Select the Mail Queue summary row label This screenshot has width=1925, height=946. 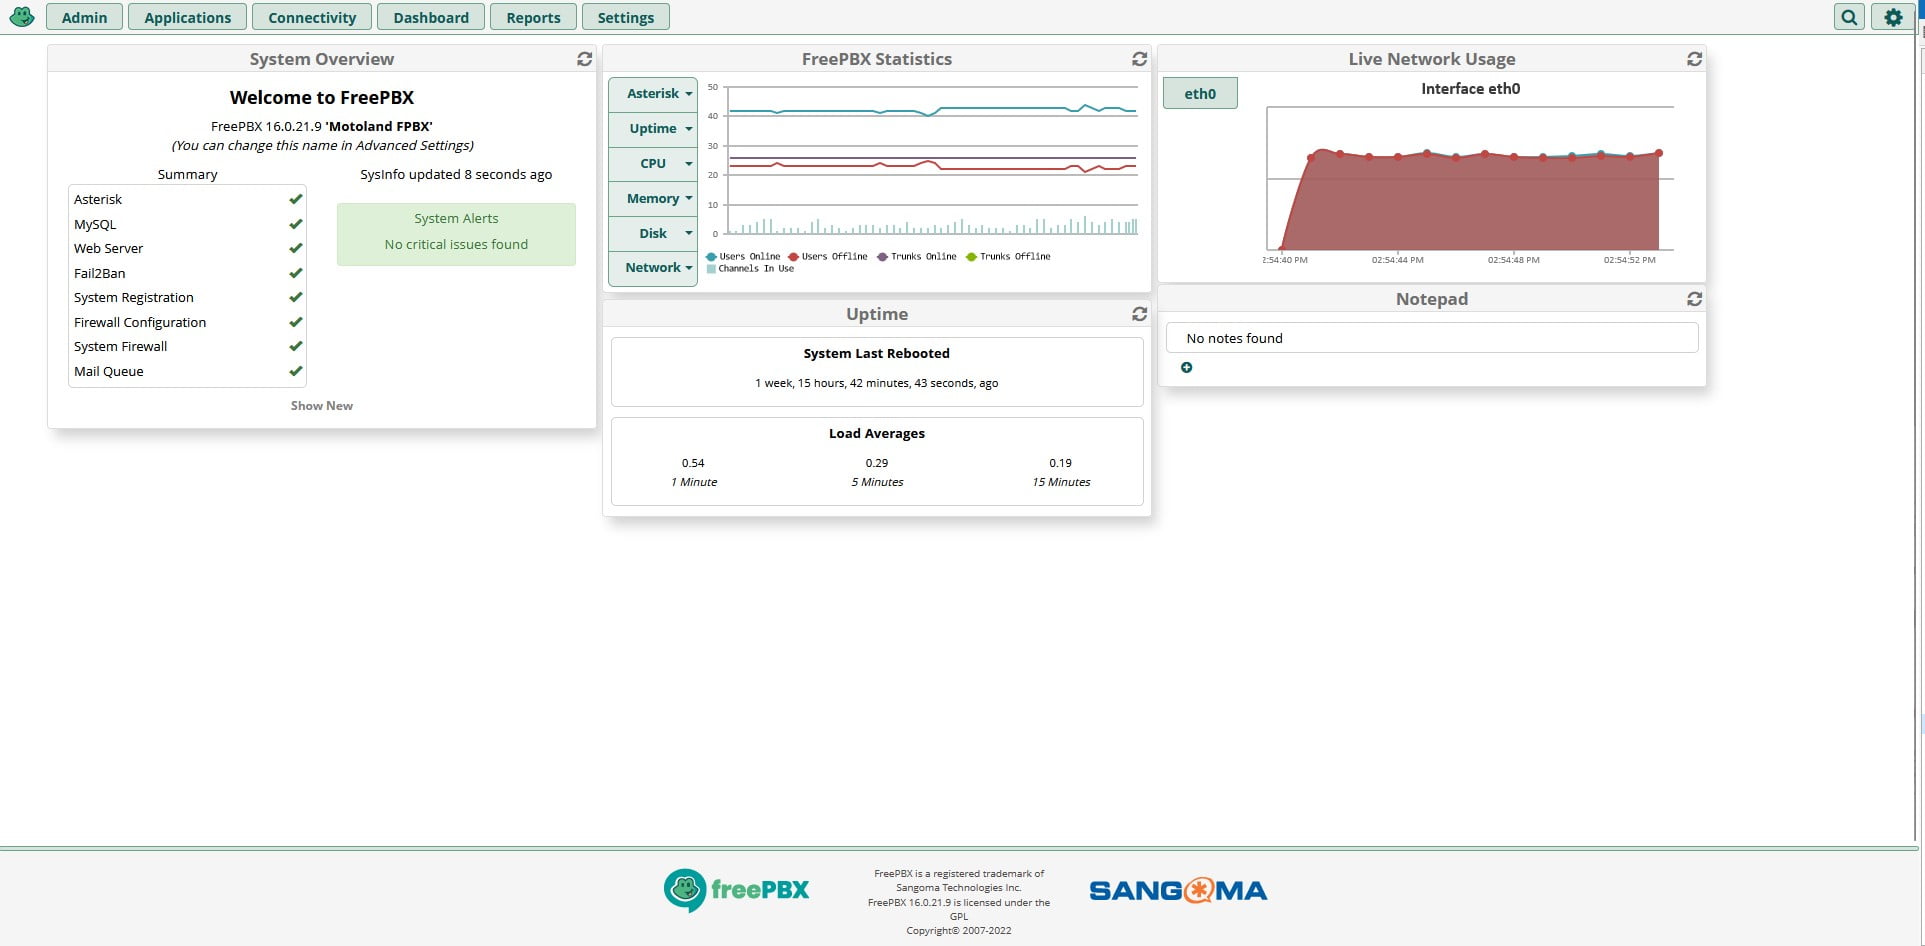tap(109, 371)
